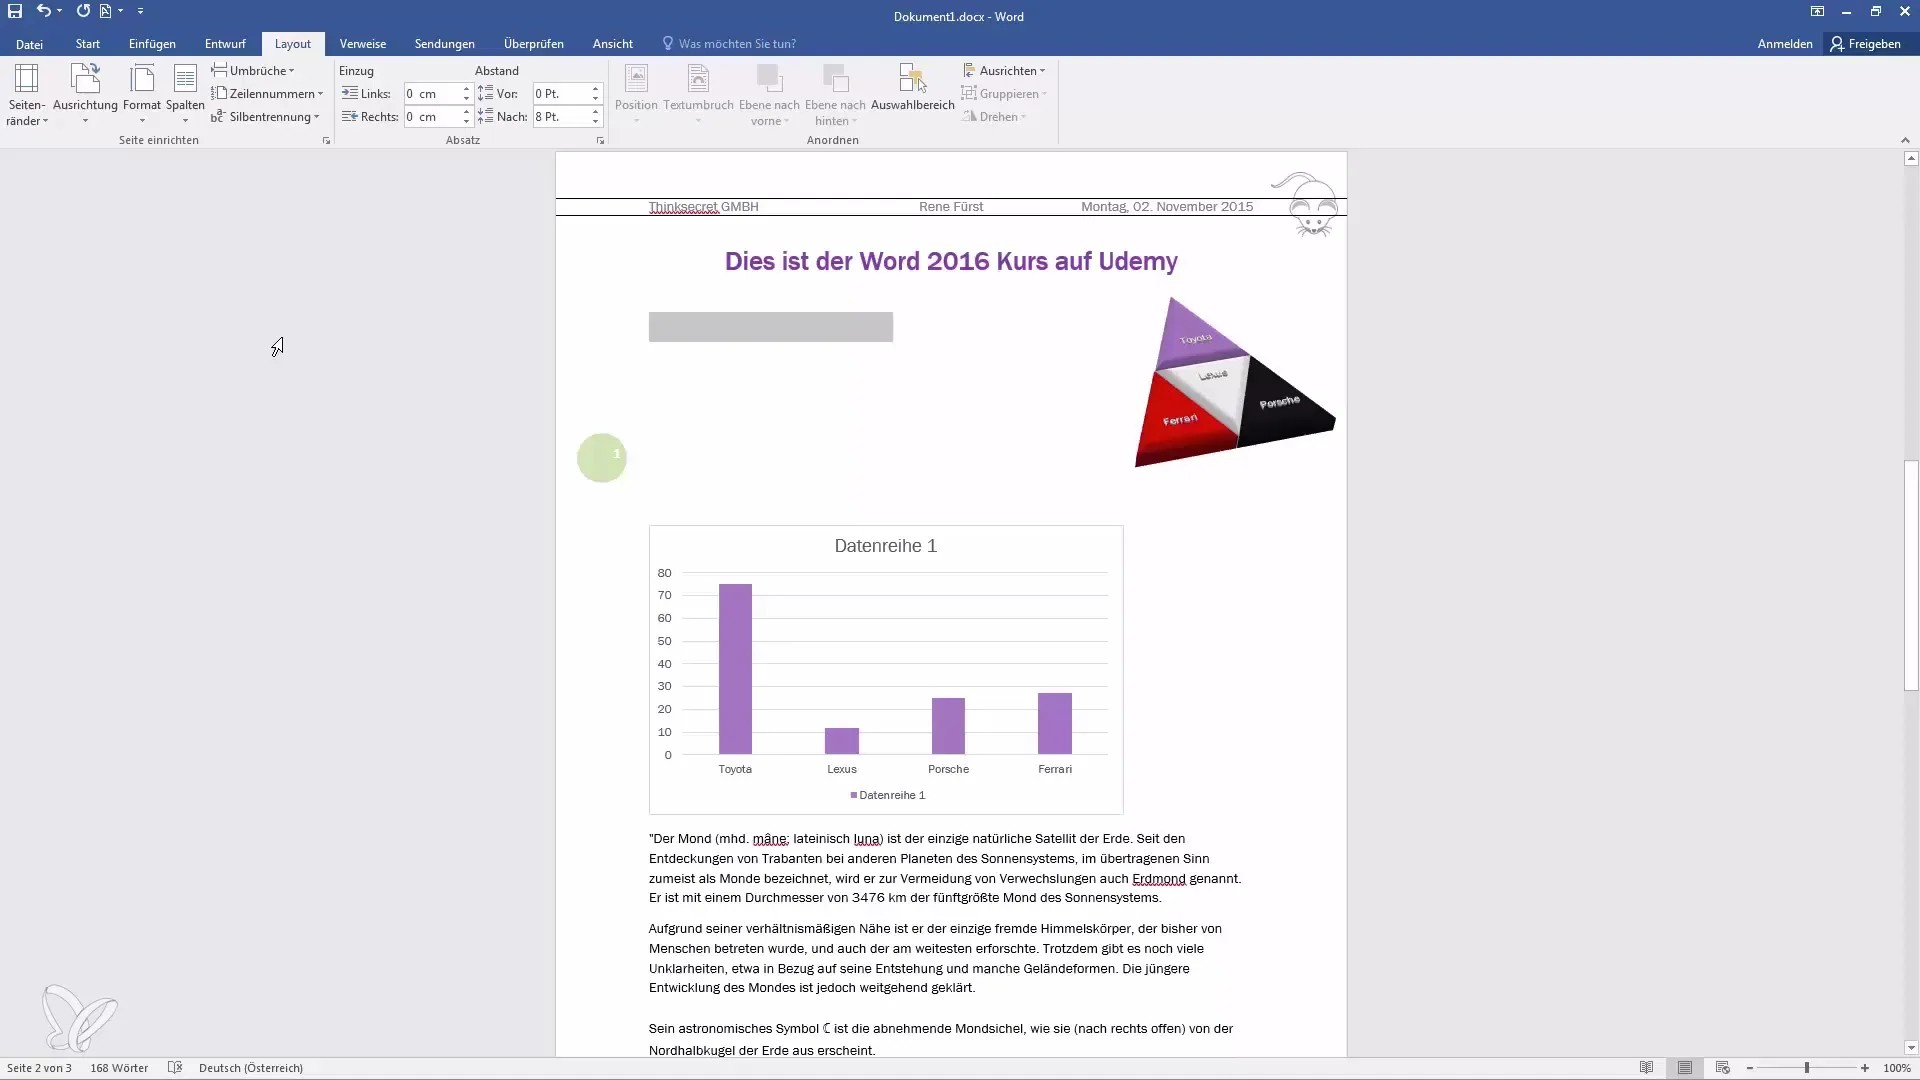This screenshot has height=1080, width=1920.
Task: Select the Datenreihe 1 bar chart
Action: 886,670
